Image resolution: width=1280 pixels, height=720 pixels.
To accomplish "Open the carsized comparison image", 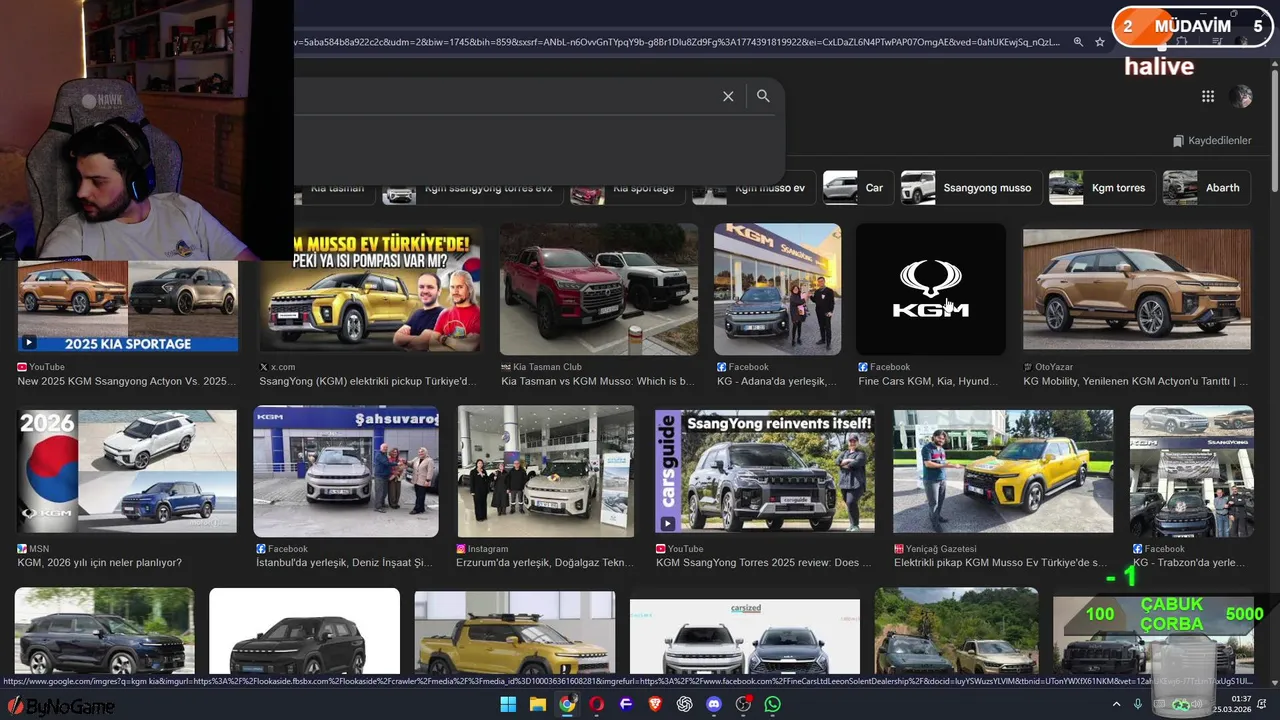I will coord(745,636).
